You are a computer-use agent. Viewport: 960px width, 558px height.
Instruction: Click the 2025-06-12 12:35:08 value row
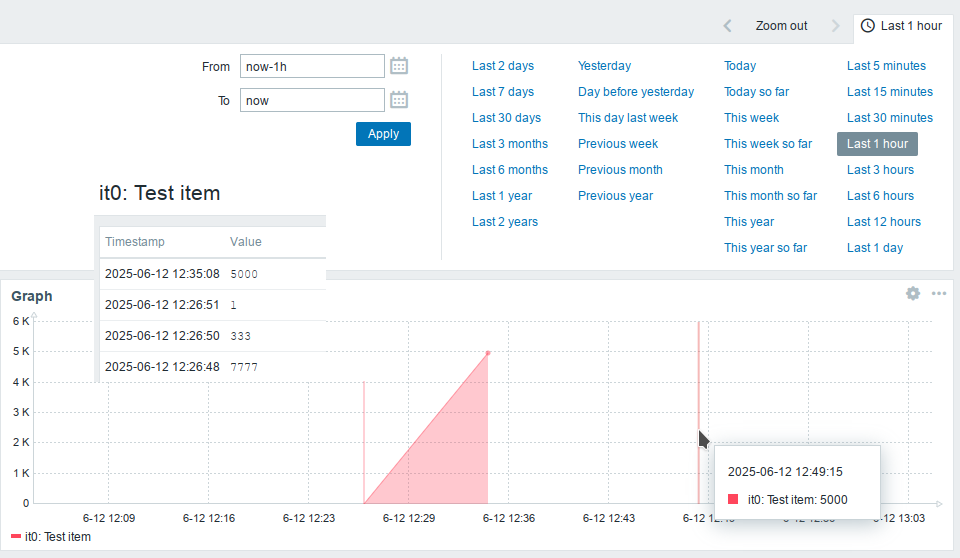pos(212,274)
